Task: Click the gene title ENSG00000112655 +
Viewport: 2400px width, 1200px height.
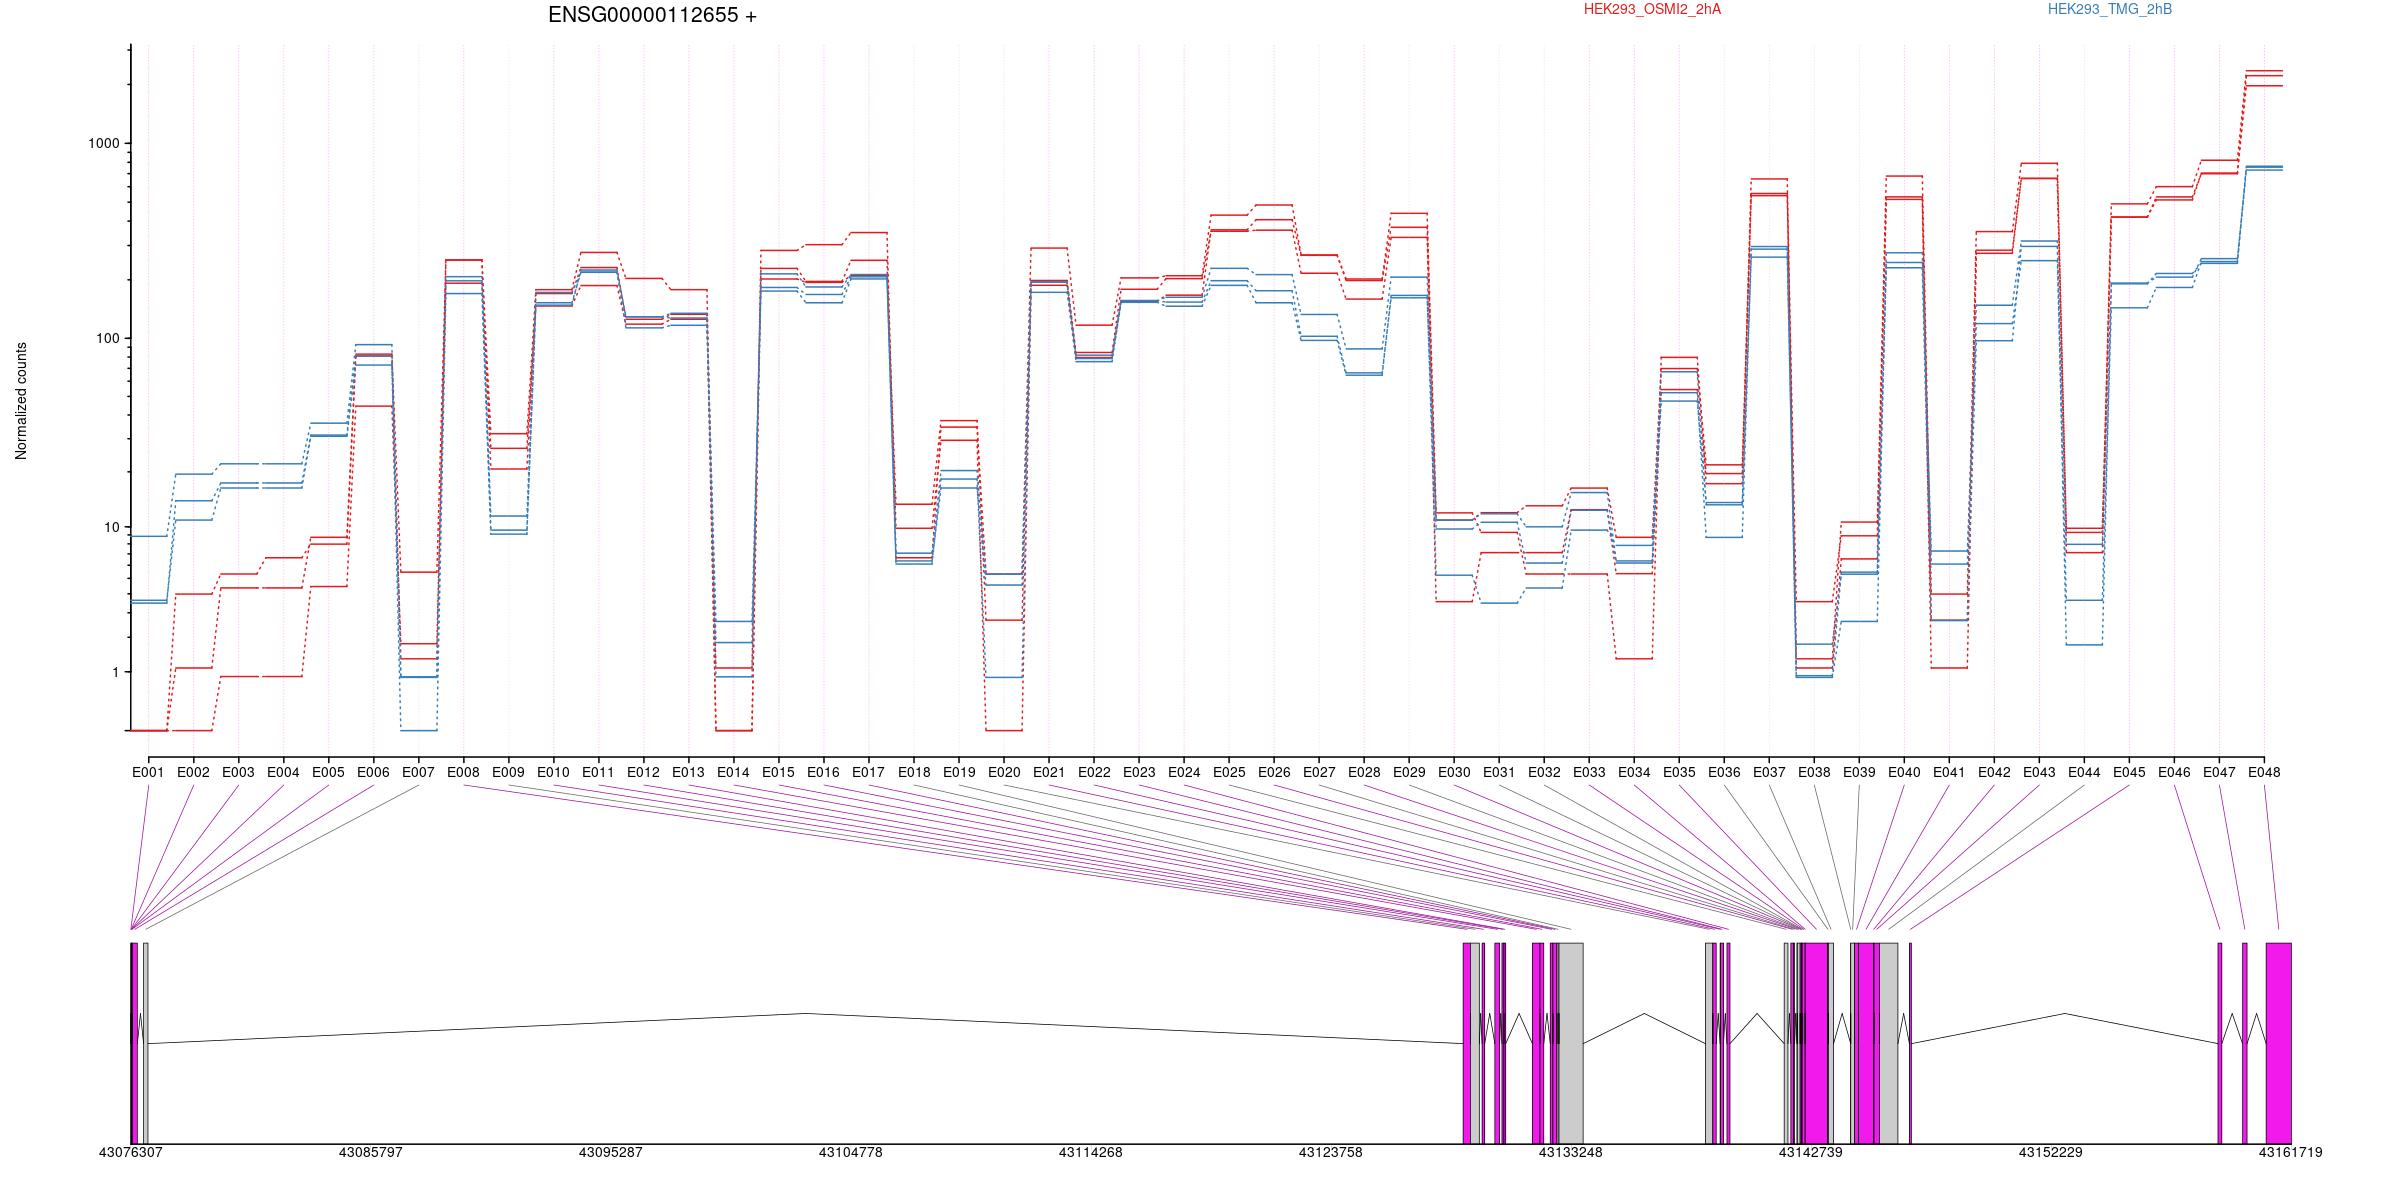Action: (652, 15)
